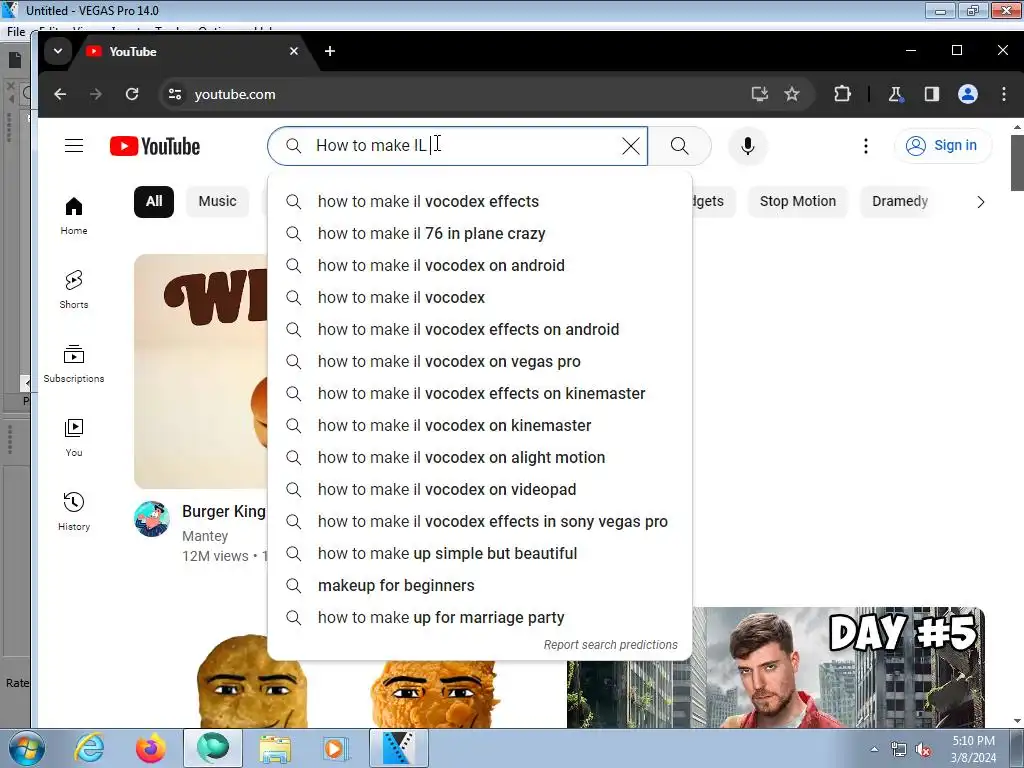Open Burger King video title
This screenshot has width=1024, height=768.
coord(224,511)
